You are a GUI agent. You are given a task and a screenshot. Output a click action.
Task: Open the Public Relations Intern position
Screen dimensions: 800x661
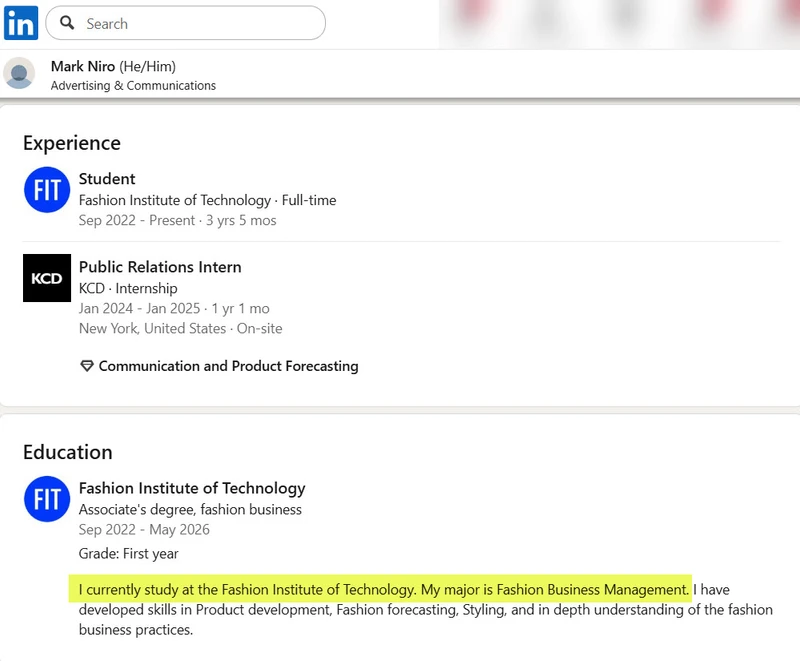click(160, 267)
